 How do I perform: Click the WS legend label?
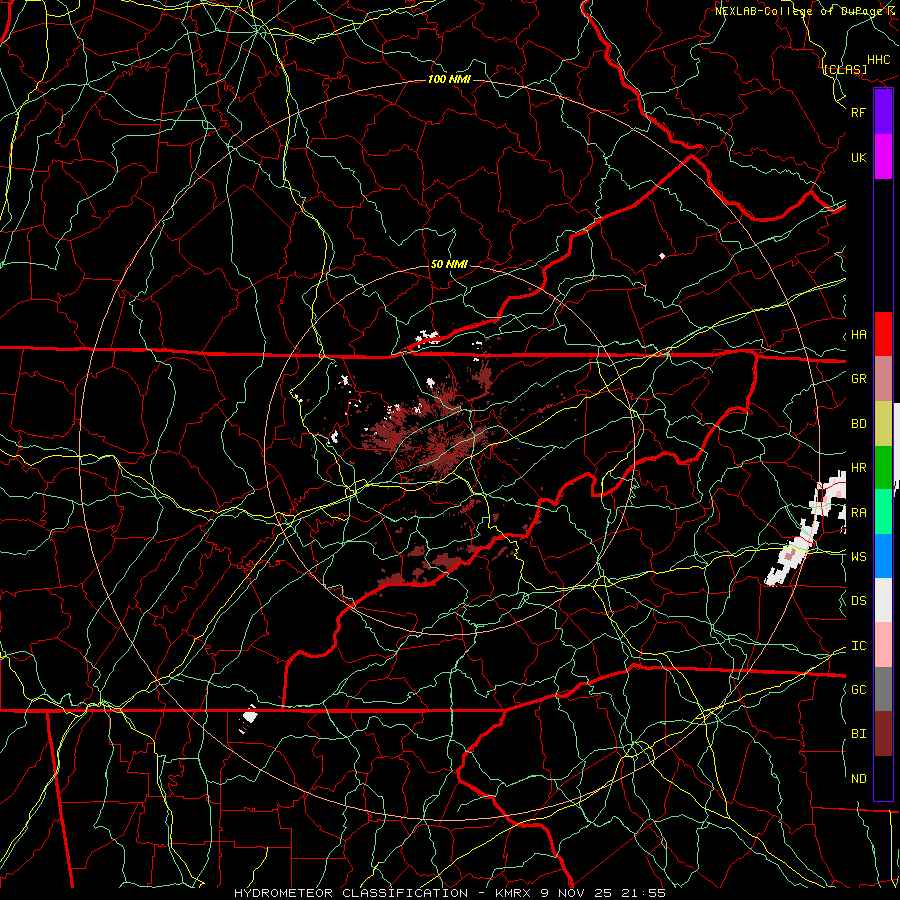(858, 557)
